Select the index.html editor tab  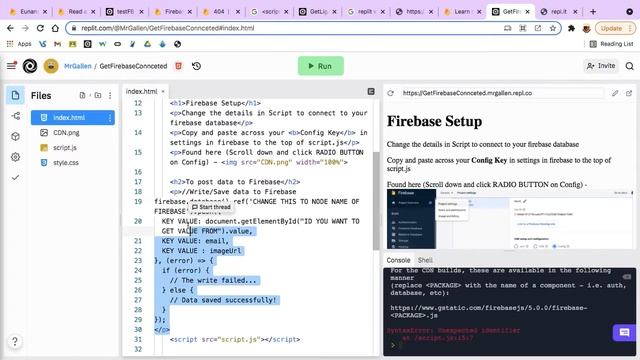click(x=142, y=91)
